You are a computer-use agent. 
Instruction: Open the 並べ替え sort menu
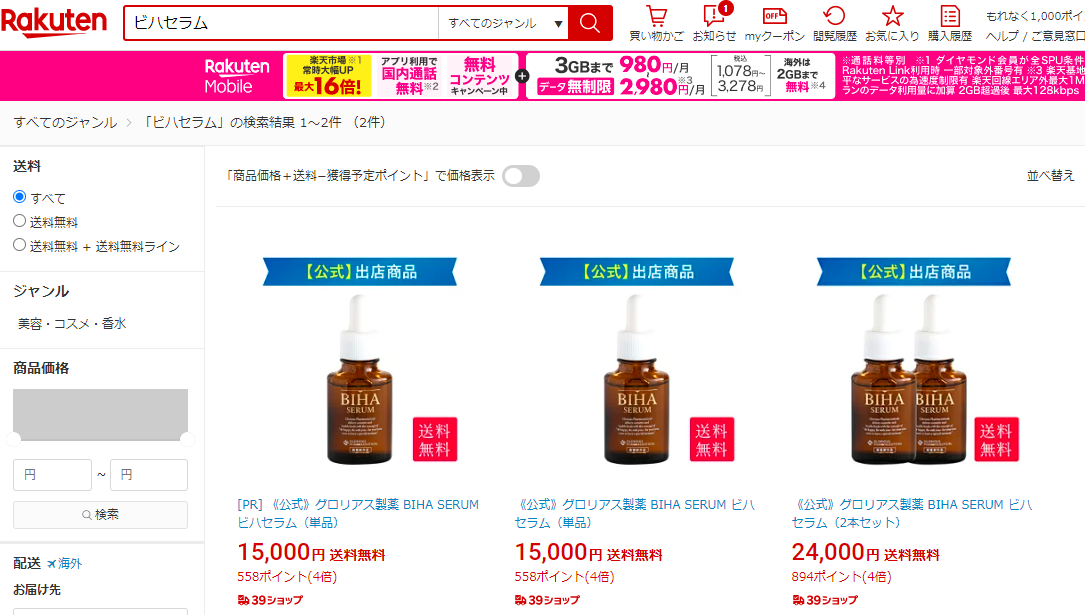[x=1050, y=176]
